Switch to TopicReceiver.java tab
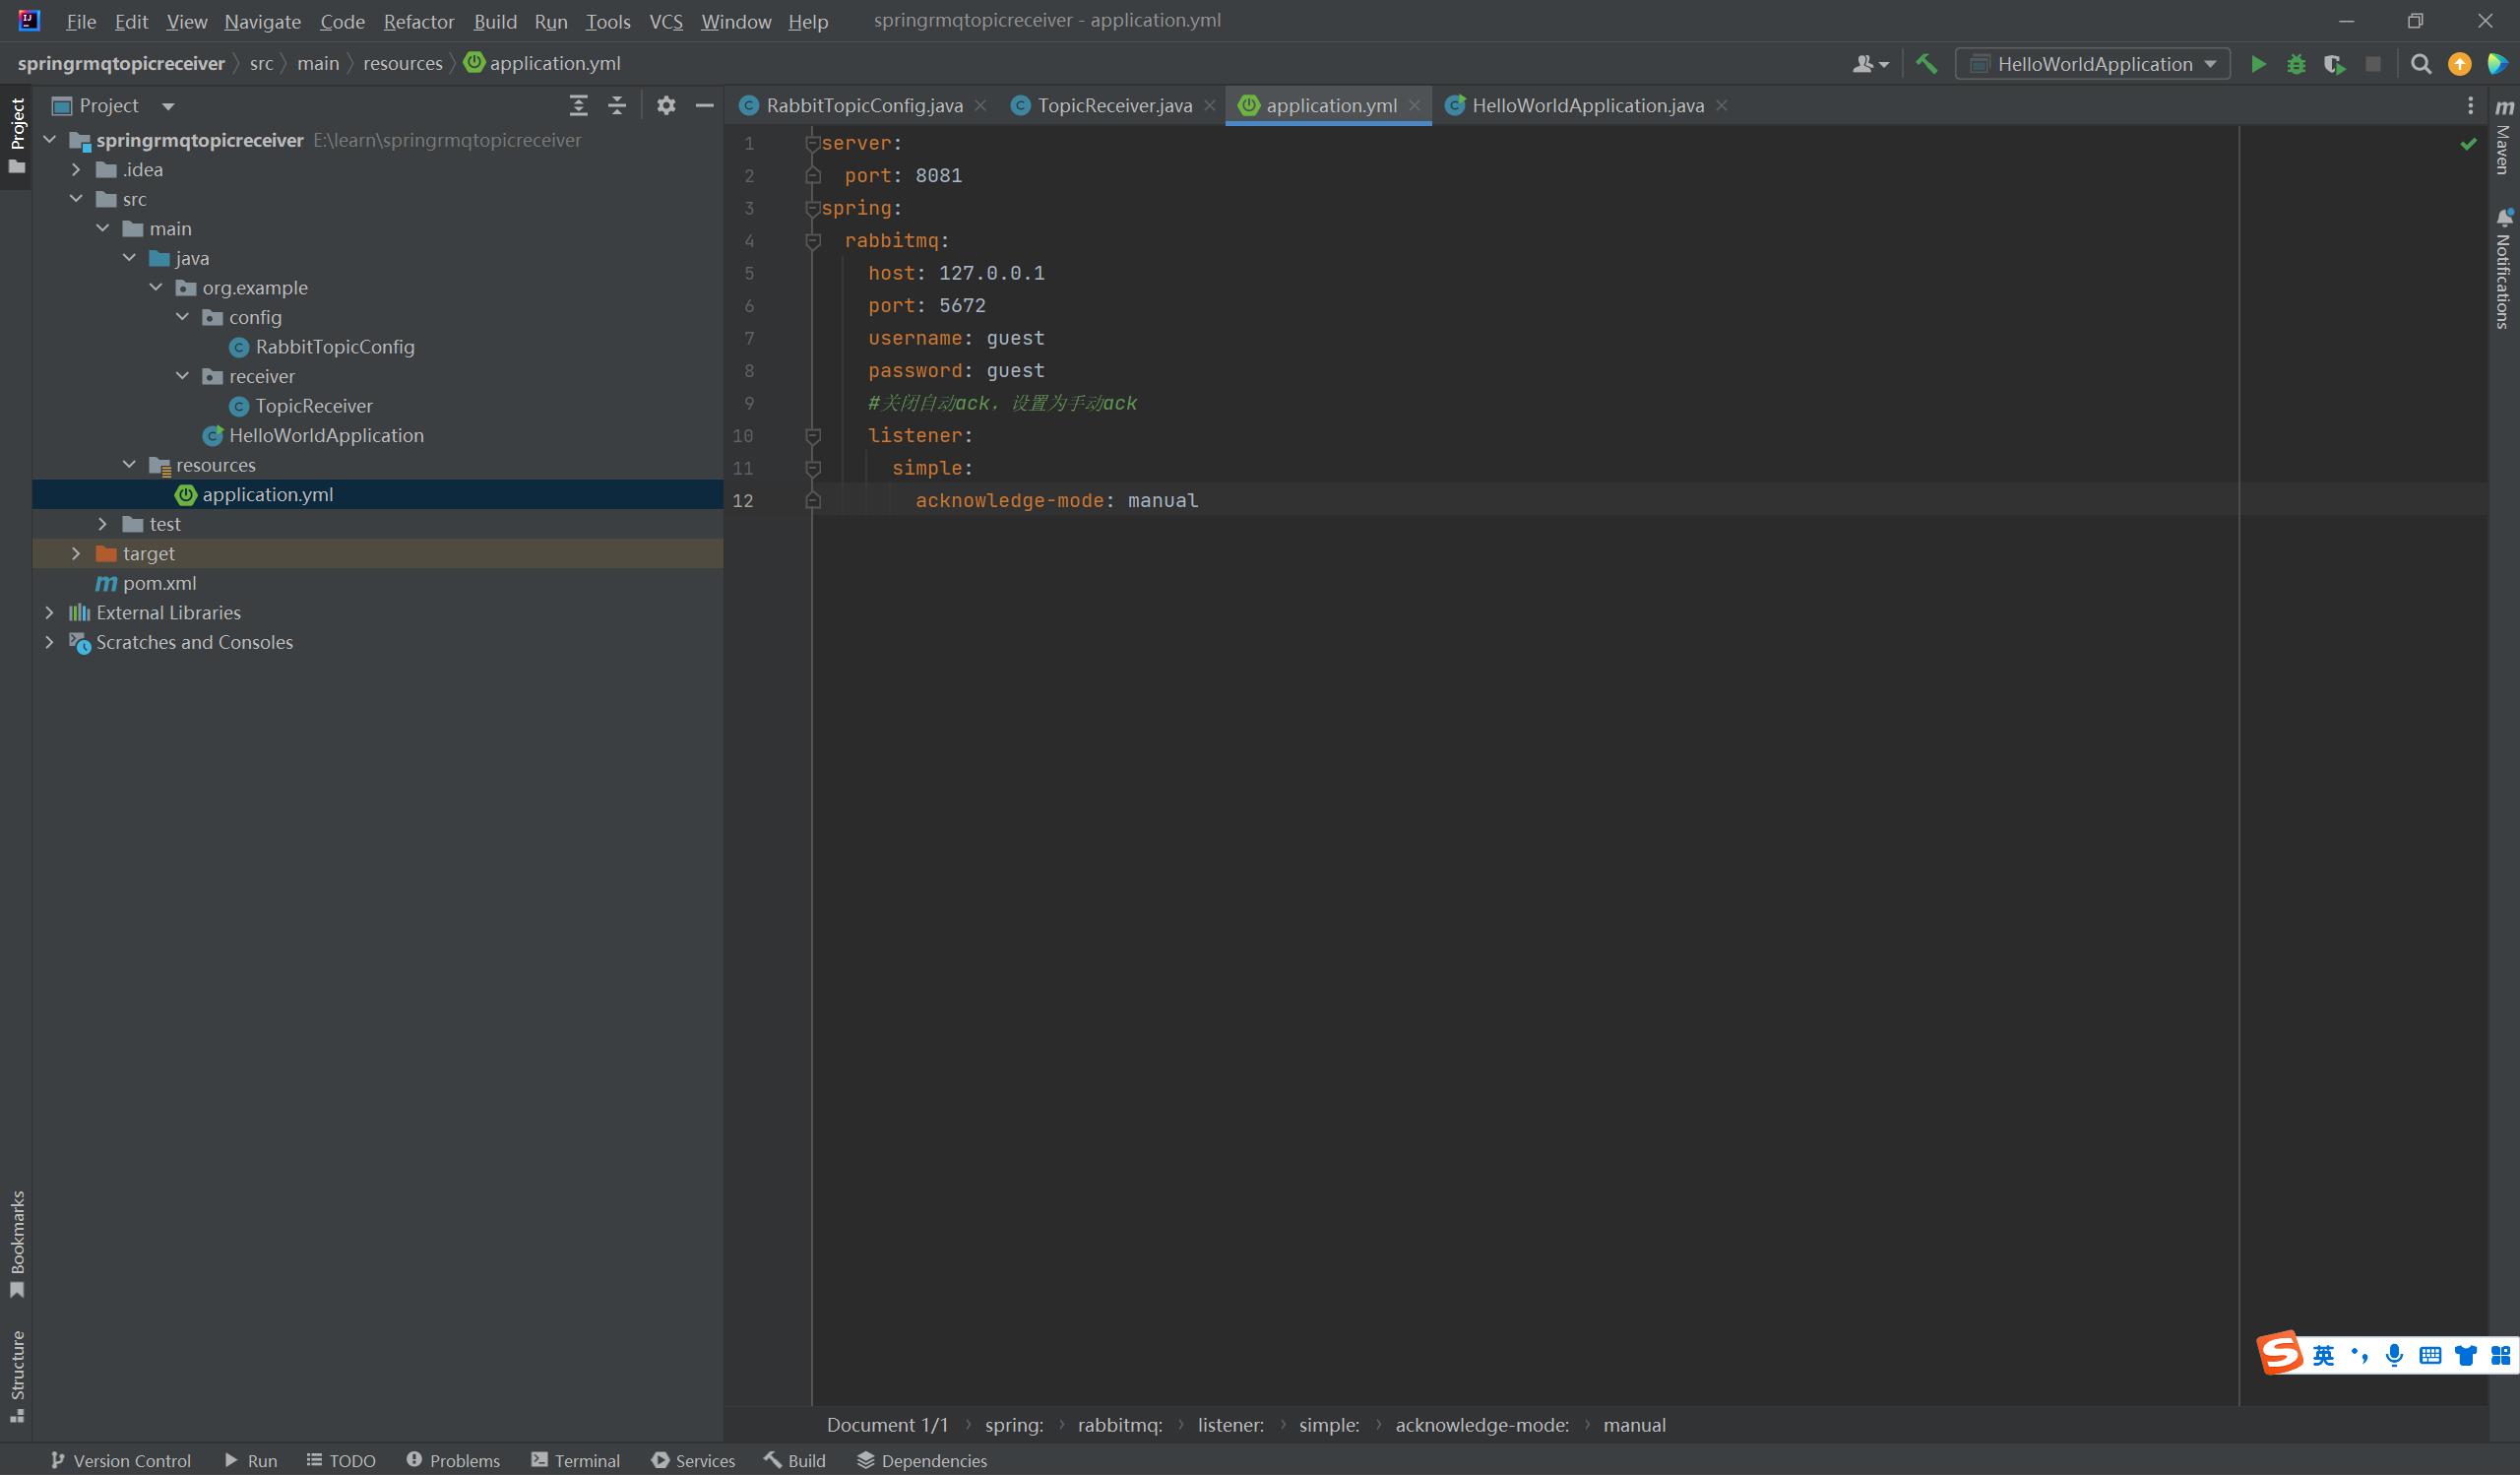Screen dimensions: 2520x1475 [x=1113, y=105]
